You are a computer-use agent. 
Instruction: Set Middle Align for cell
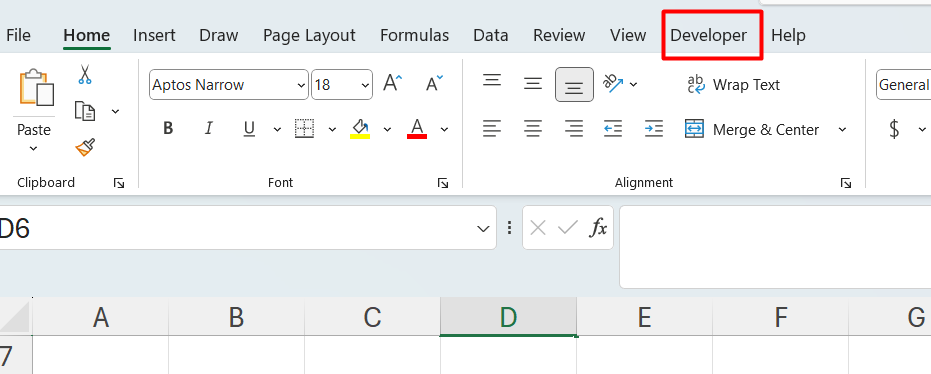click(533, 84)
